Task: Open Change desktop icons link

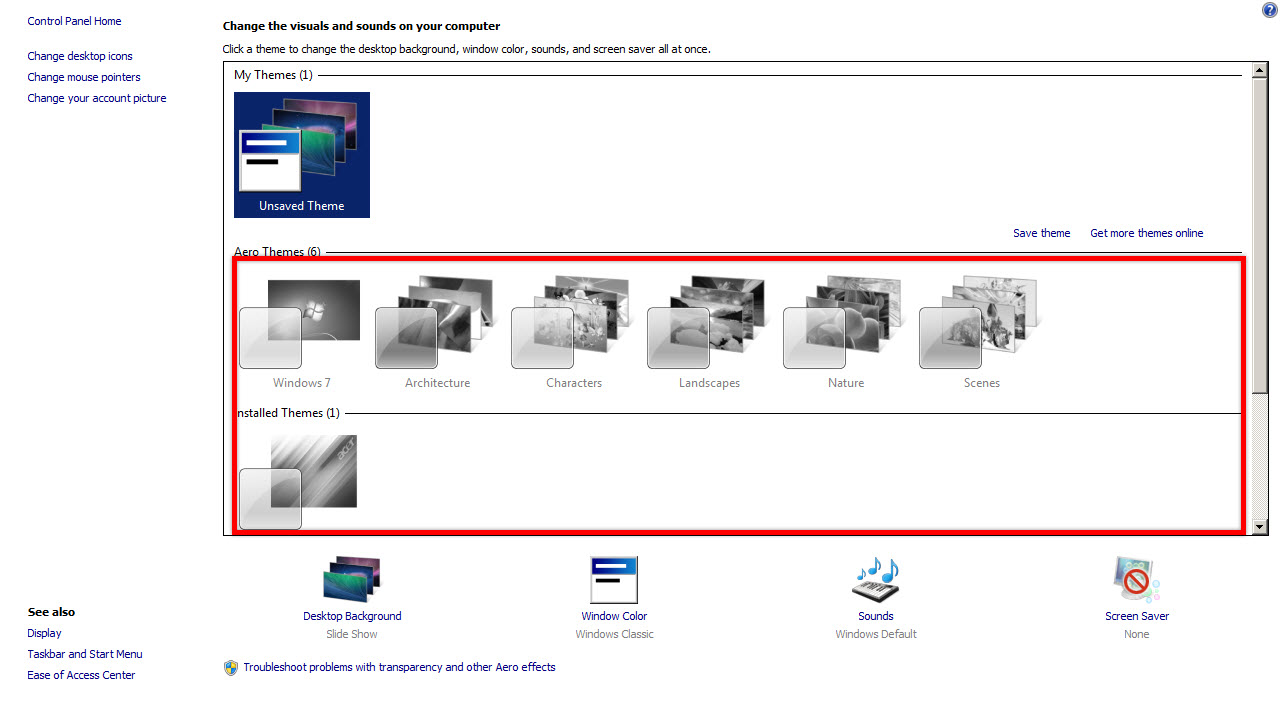Action: point(80,56)
